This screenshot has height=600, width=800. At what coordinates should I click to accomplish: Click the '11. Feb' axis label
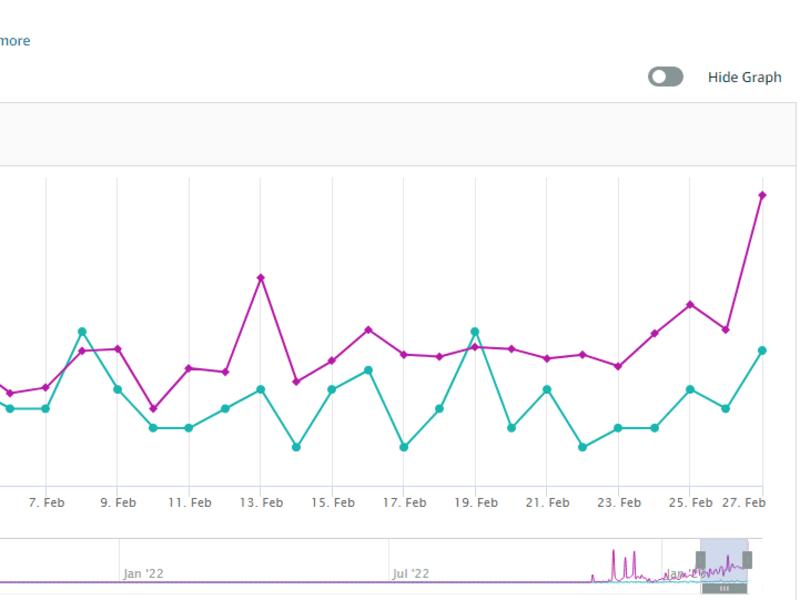click(190, 503)
